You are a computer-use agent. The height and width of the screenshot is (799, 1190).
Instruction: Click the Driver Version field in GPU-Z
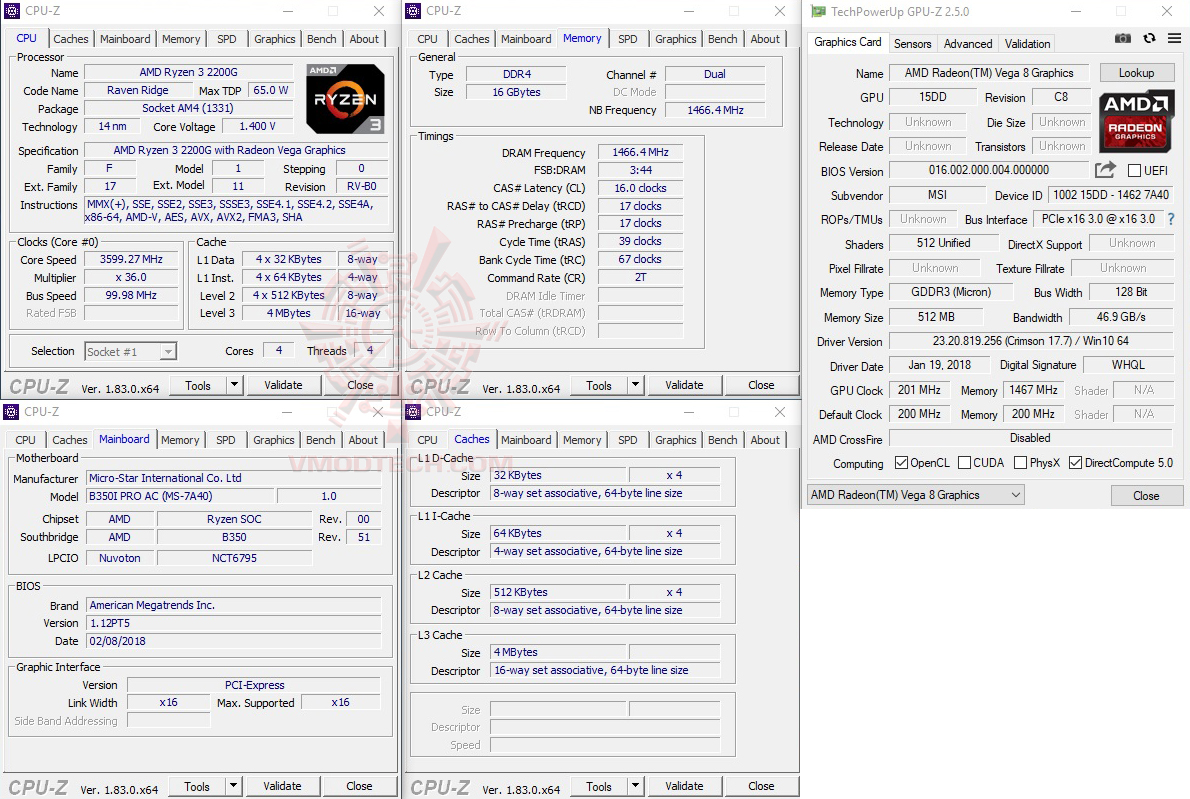point(1031,341)
